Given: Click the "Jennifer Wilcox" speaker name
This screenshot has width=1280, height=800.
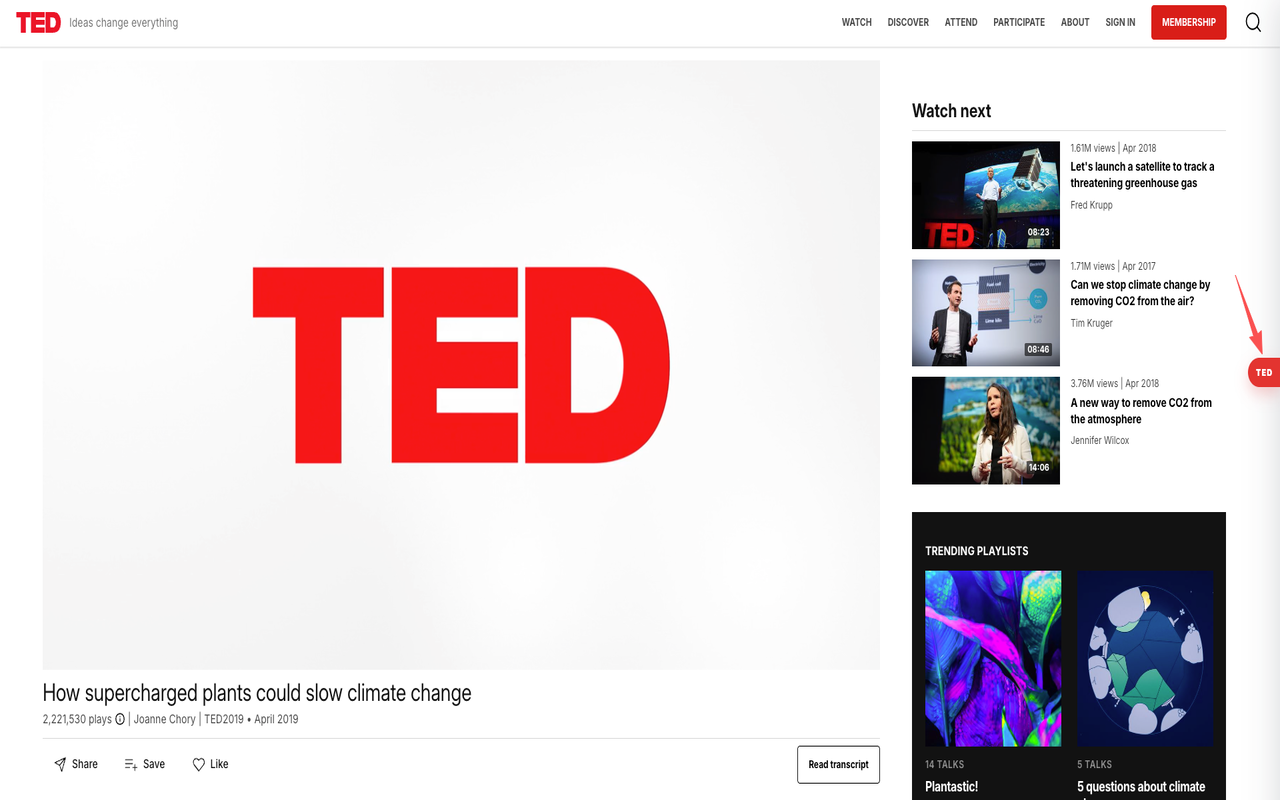Looking at the screenshot, I should 1100,440.
